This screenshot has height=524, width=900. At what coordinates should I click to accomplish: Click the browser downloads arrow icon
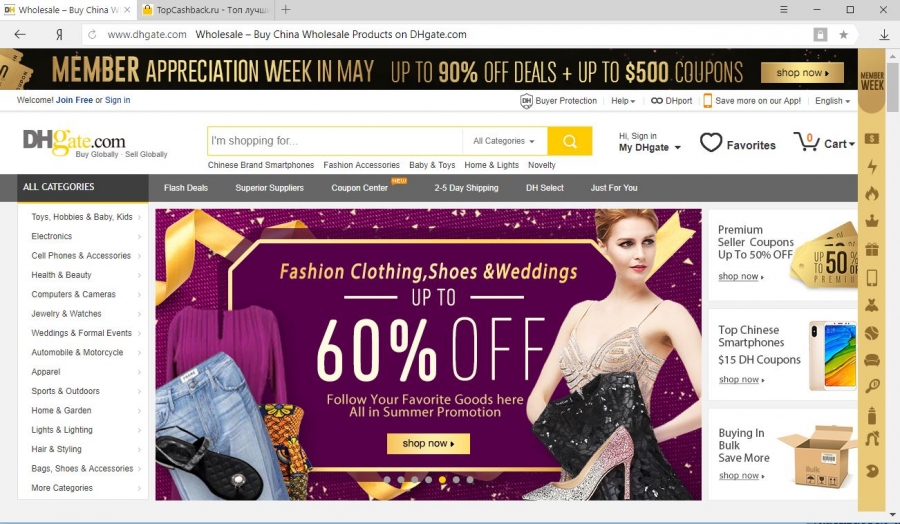click(884, 34)
